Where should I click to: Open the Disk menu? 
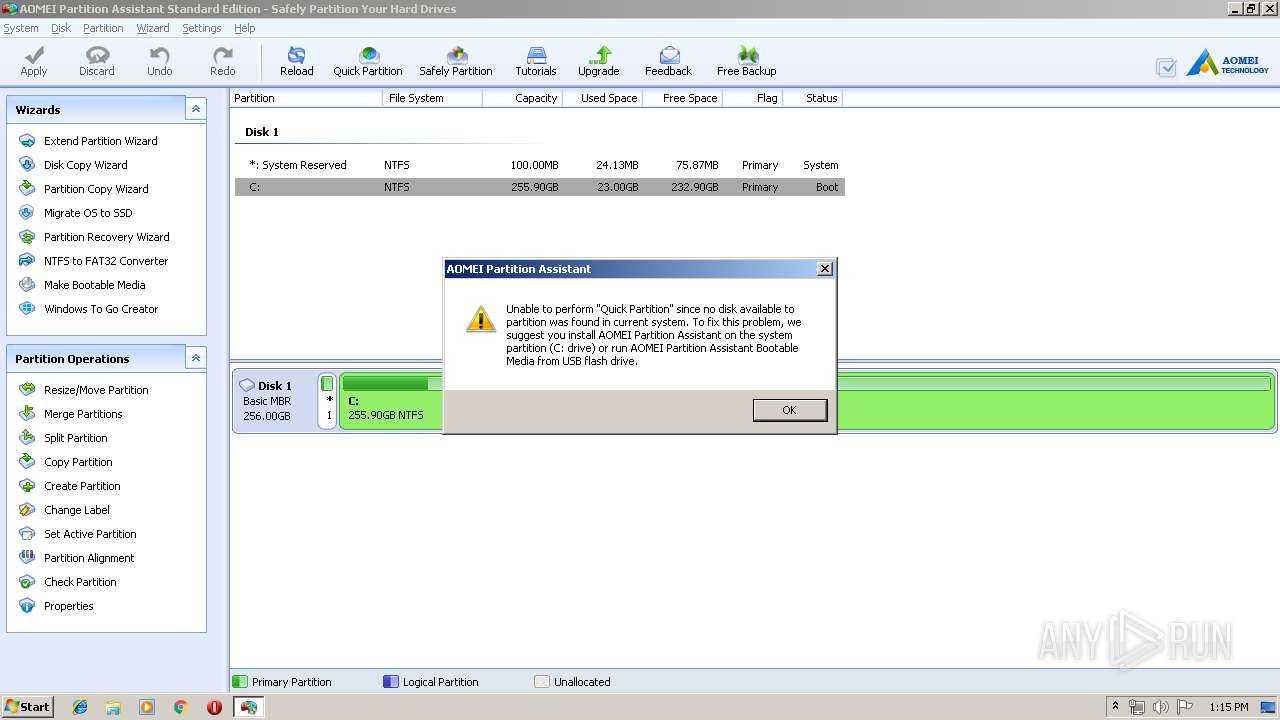coord(61,28)
